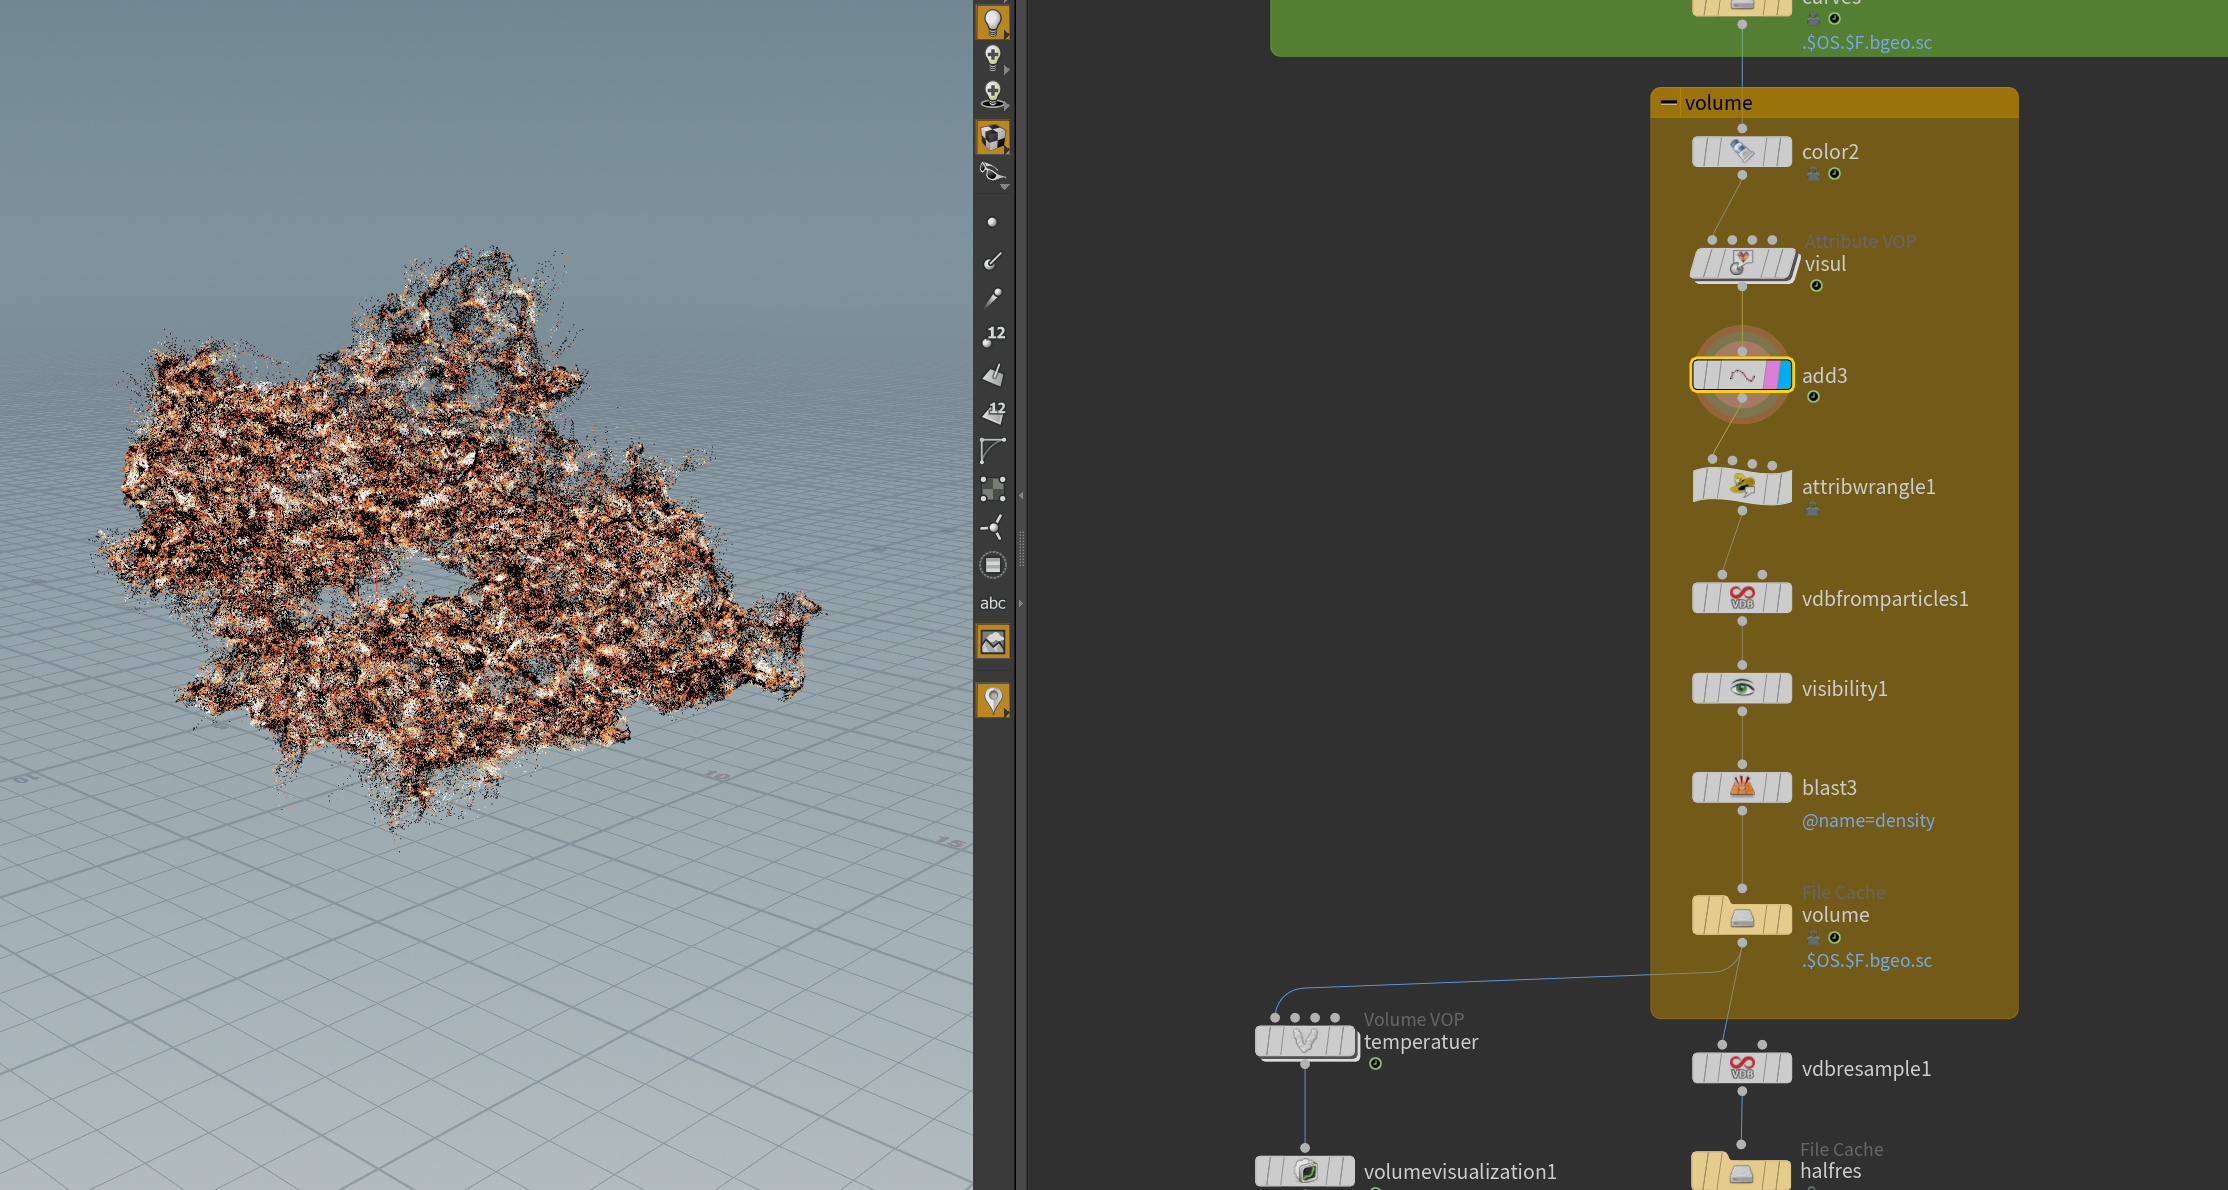The image size is (2228, 1190).
Task: Toggle display of primitive normals
Action: coord(992,374)
